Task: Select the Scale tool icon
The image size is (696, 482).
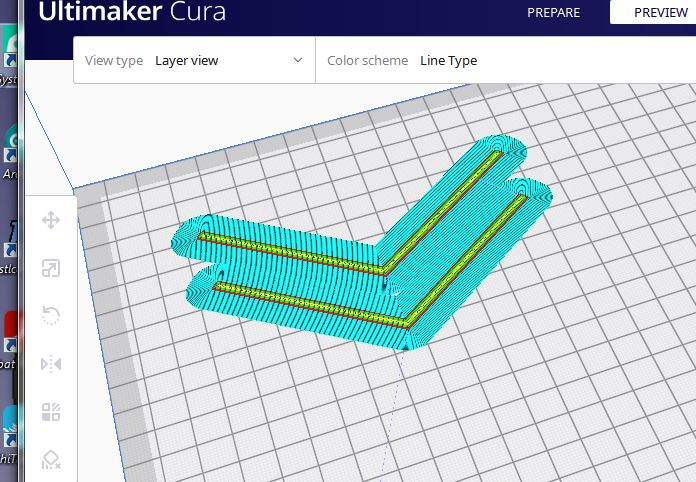Action: [x=51, y=268]
